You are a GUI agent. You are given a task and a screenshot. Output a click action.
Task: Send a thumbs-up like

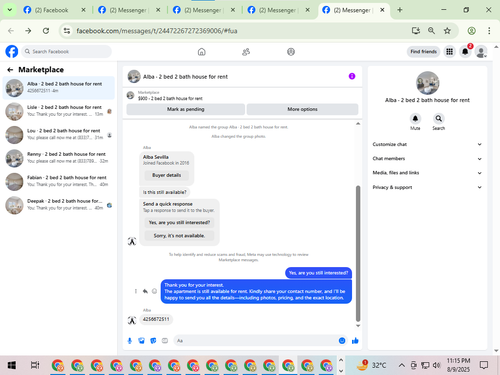pyautogui.click(x=355, y=340)
